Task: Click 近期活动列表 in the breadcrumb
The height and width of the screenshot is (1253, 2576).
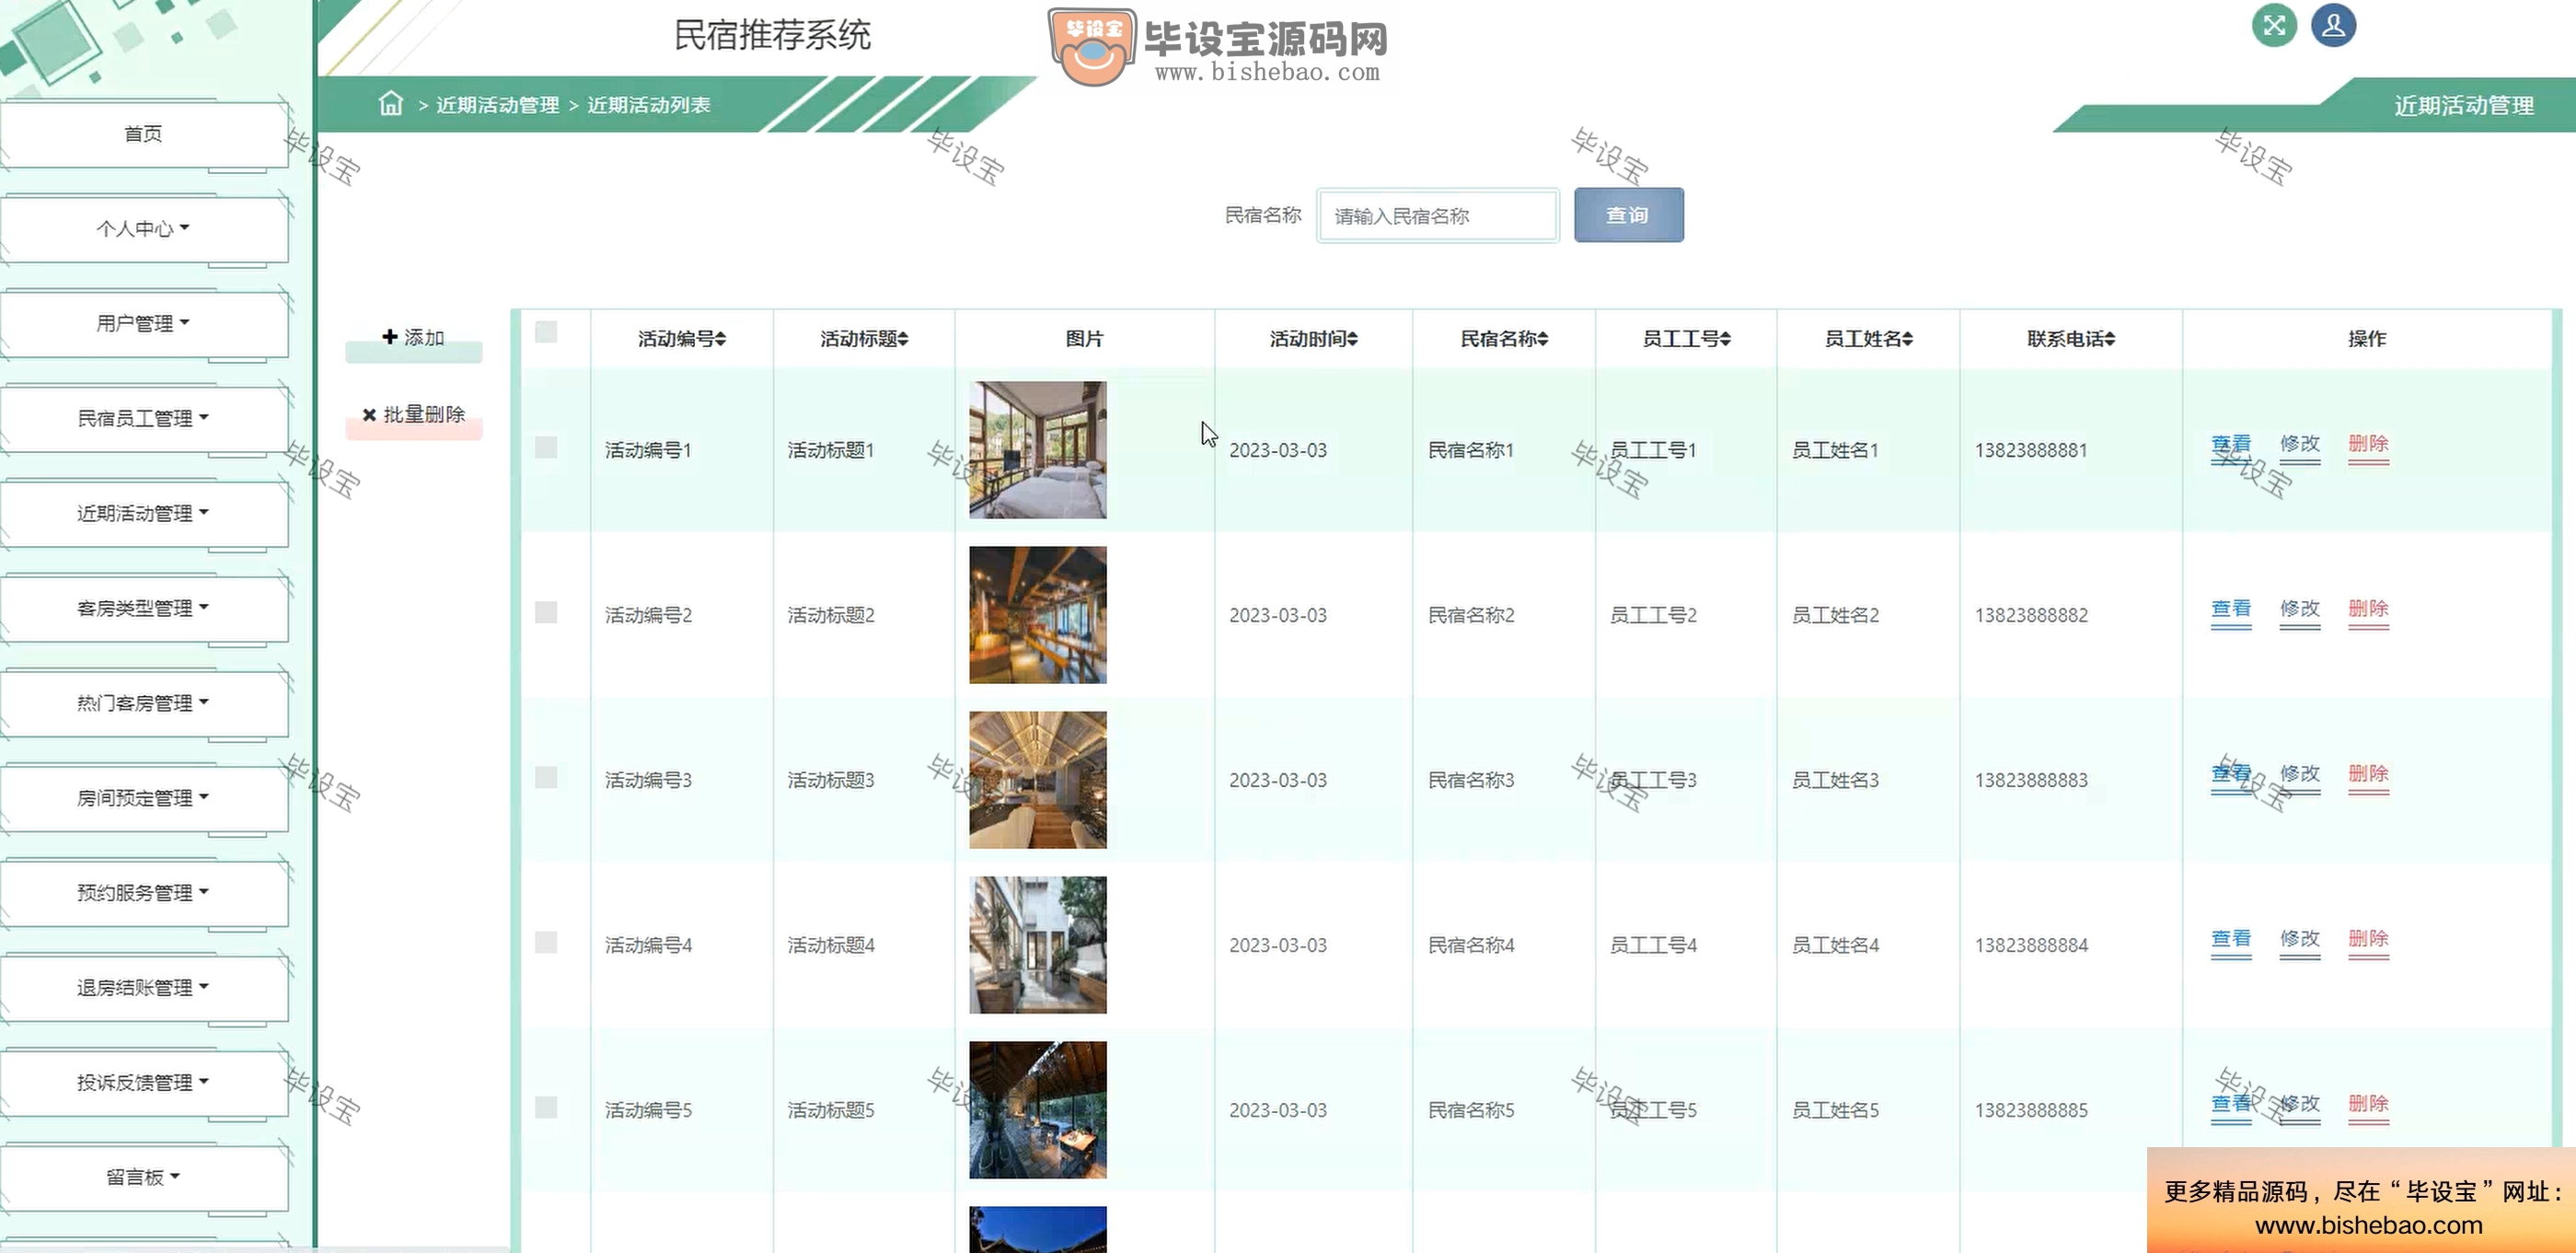Action: pos(648,105)
